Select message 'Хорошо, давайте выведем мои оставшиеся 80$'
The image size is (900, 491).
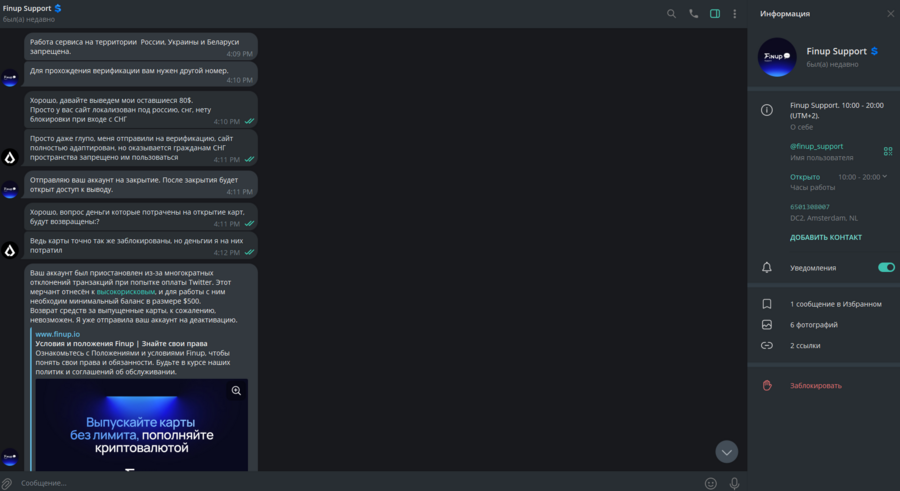click(141, 110)
